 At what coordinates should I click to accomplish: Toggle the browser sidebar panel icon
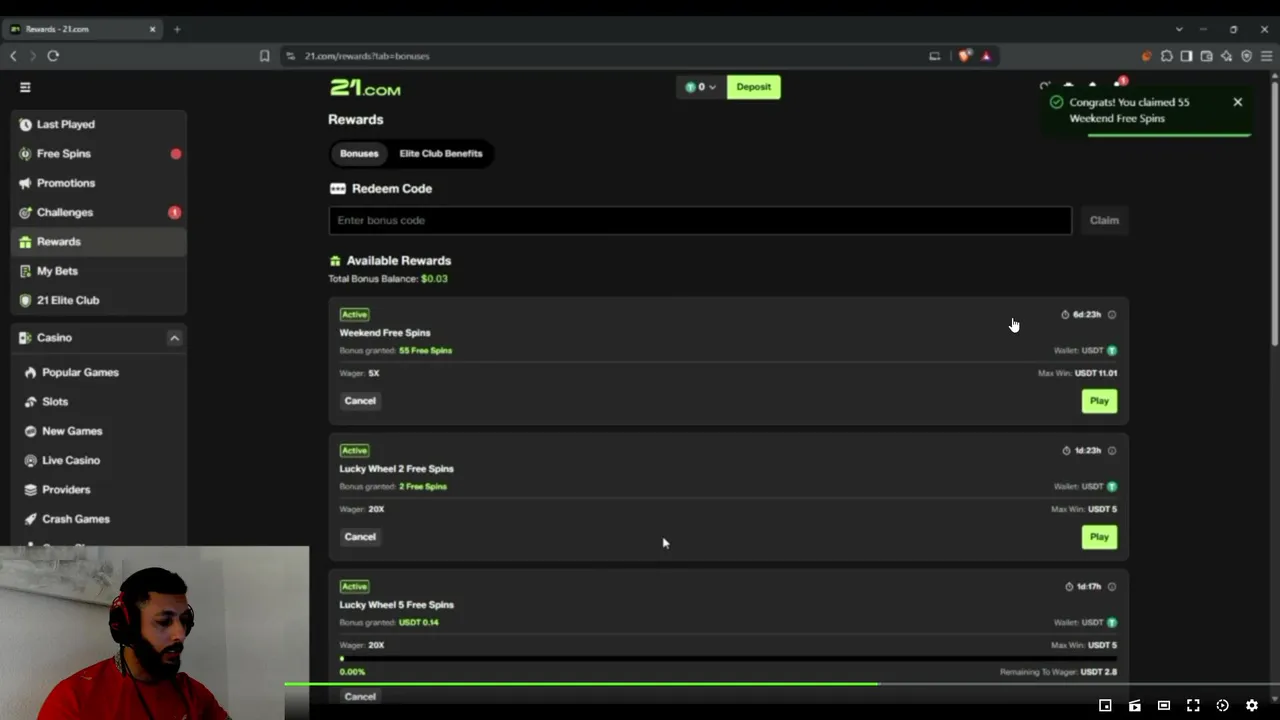point(1186,56)
